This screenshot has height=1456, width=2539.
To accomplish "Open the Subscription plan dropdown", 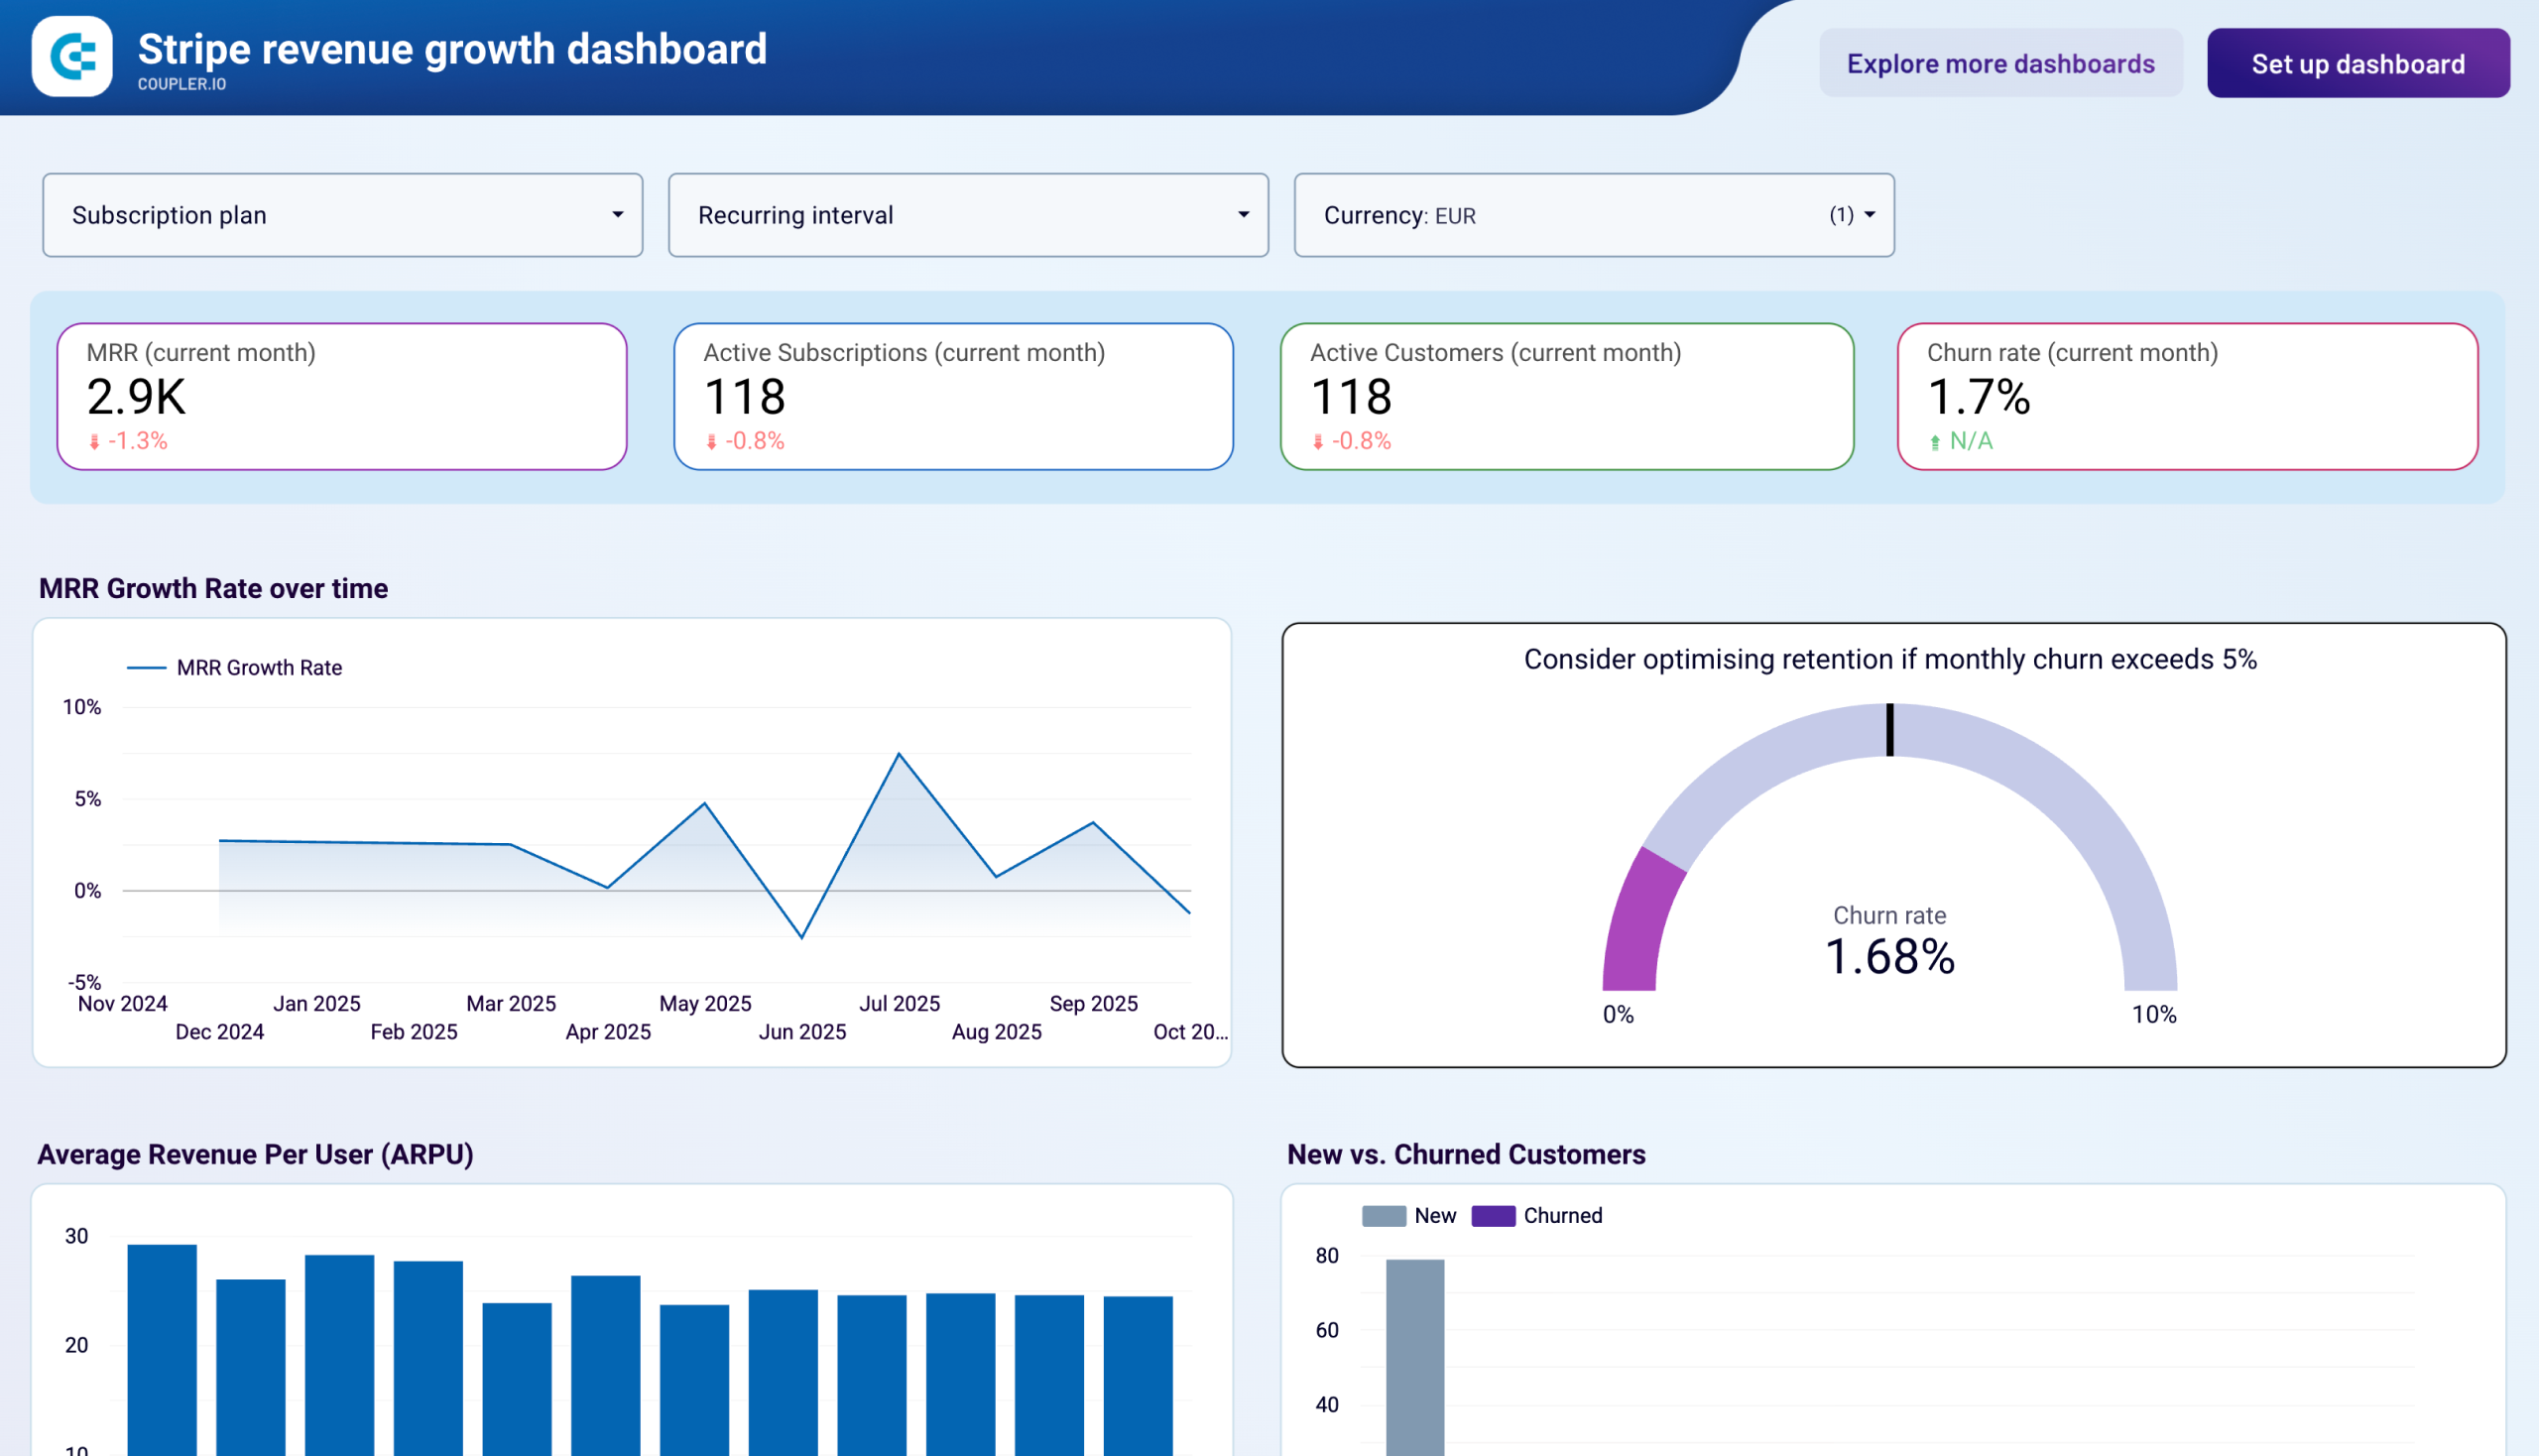I will pos(342,215).
